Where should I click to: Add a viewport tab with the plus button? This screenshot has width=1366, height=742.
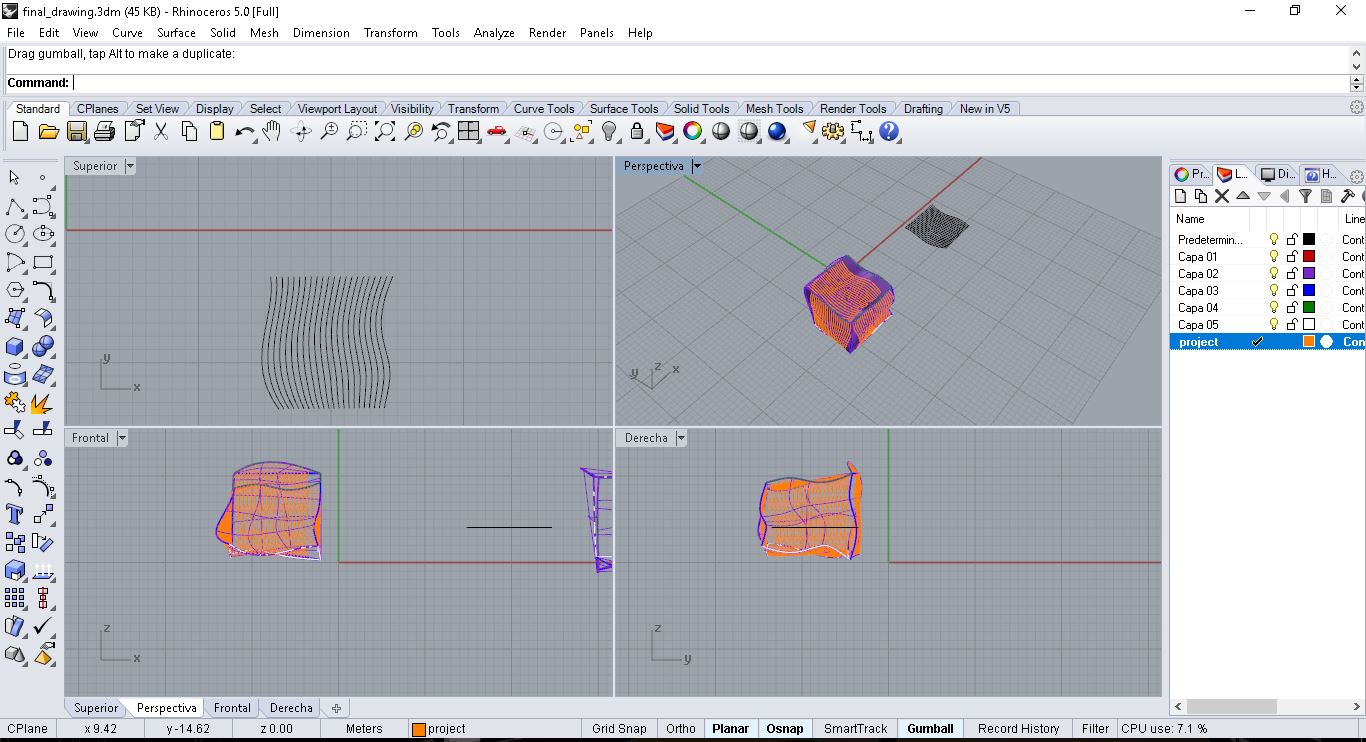(336, 708)
